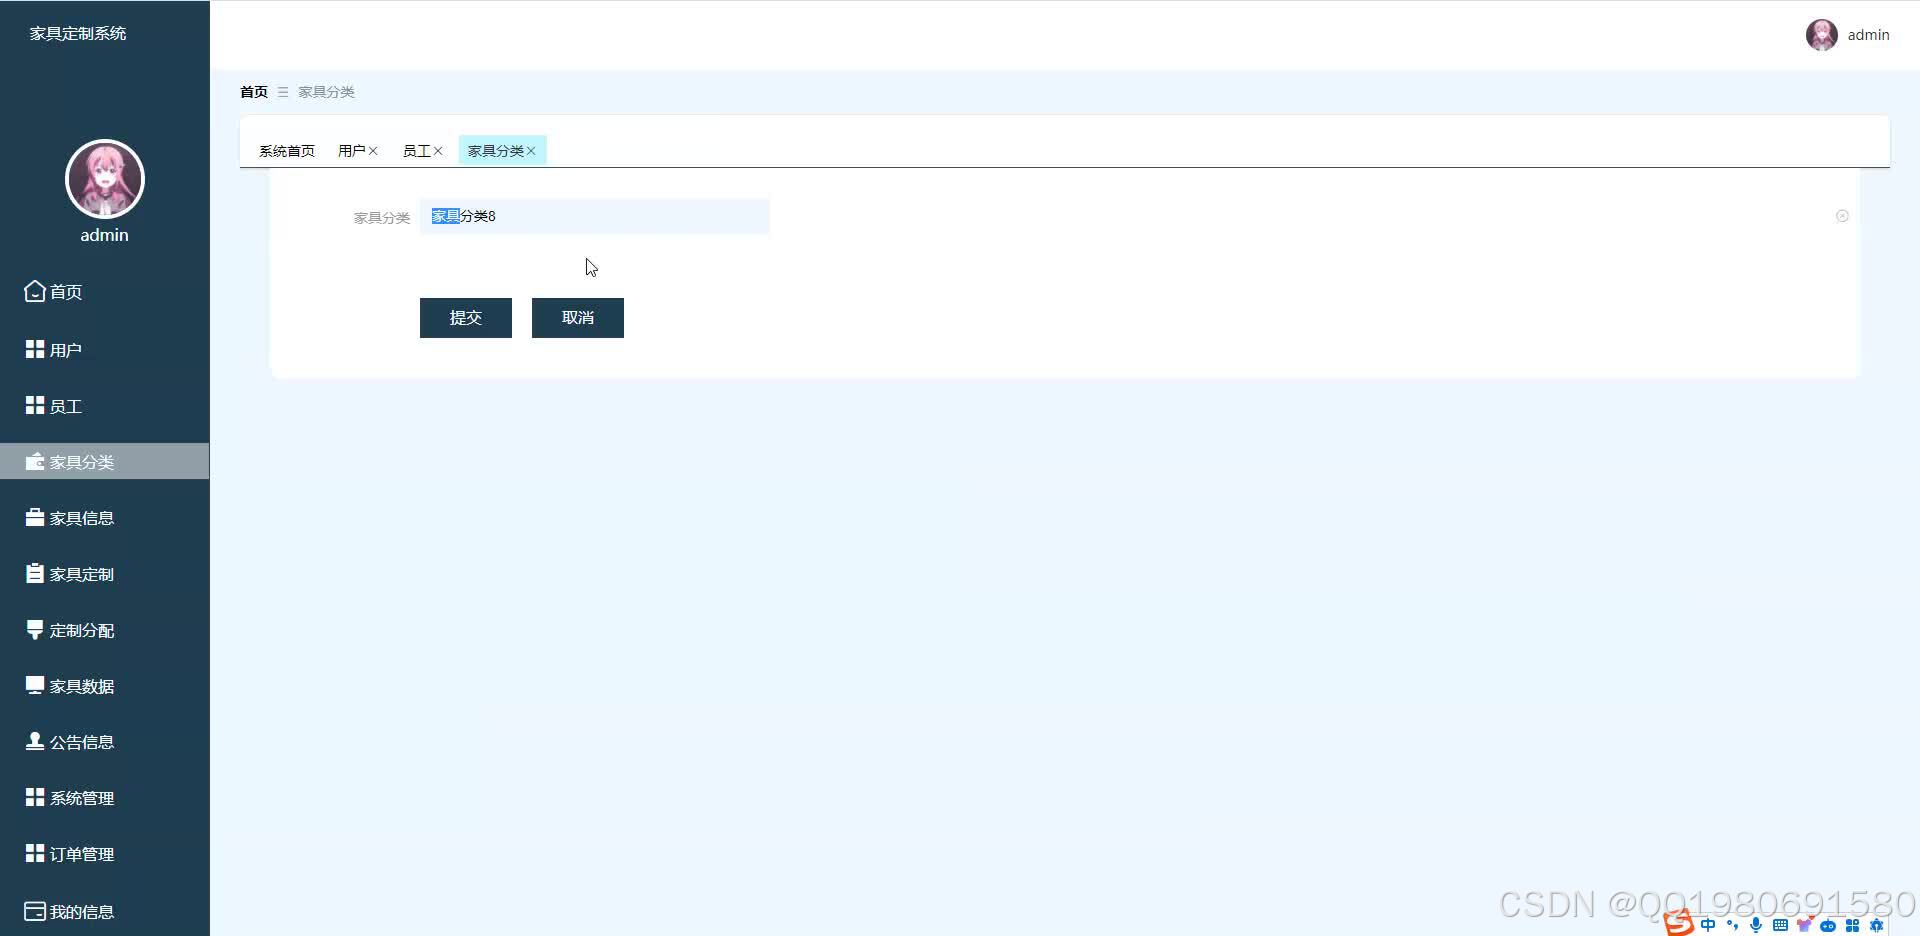Click the card icon beside 我的信息
The width and height of the screenshot is (1920, 936).
35,911
